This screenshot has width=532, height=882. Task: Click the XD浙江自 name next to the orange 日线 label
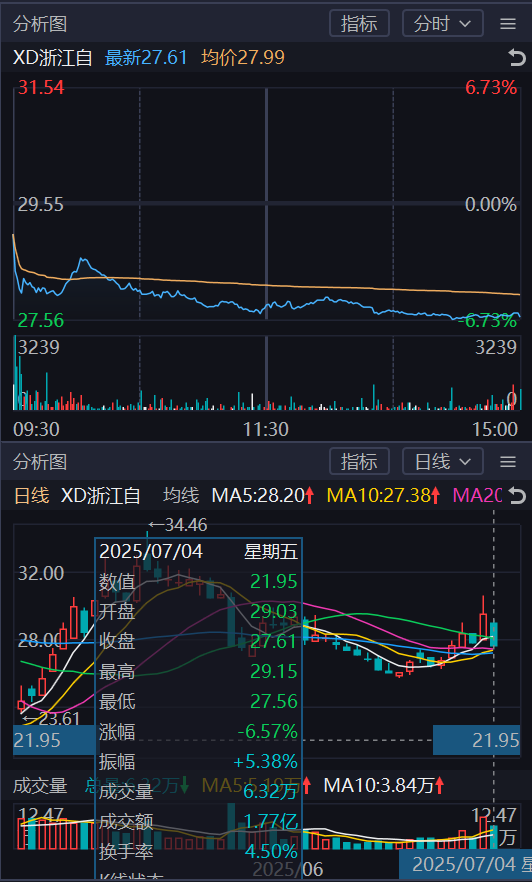pyautogui.click(x=100, y=496)
